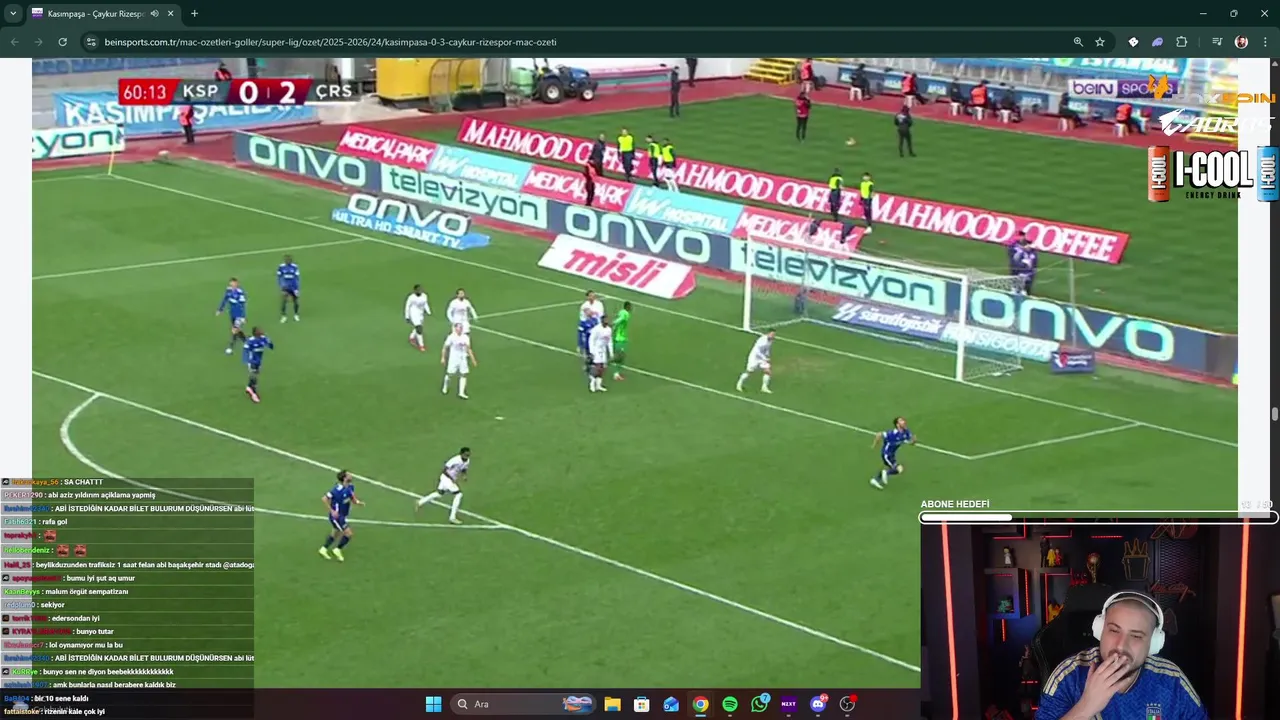Click the 'SA CHATTT' chat message

pyautogui.click(x=83, y=482)
